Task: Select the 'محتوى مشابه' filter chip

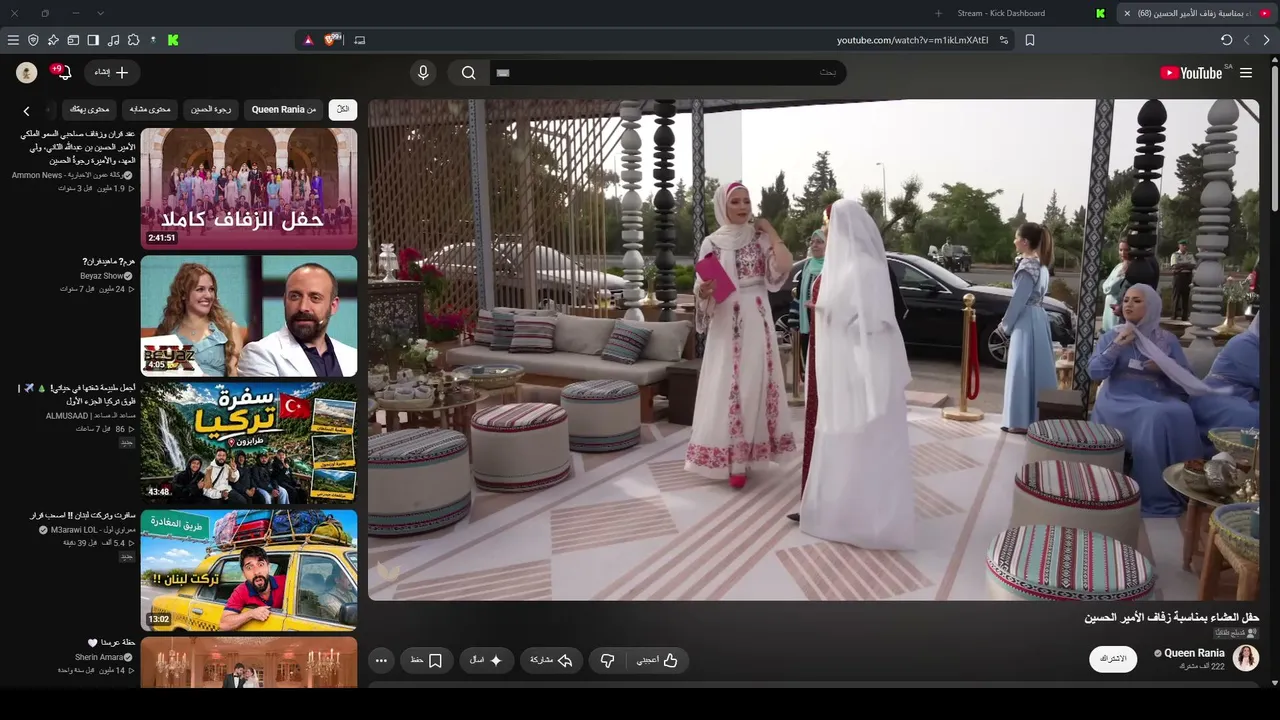Action: point(150,109)
